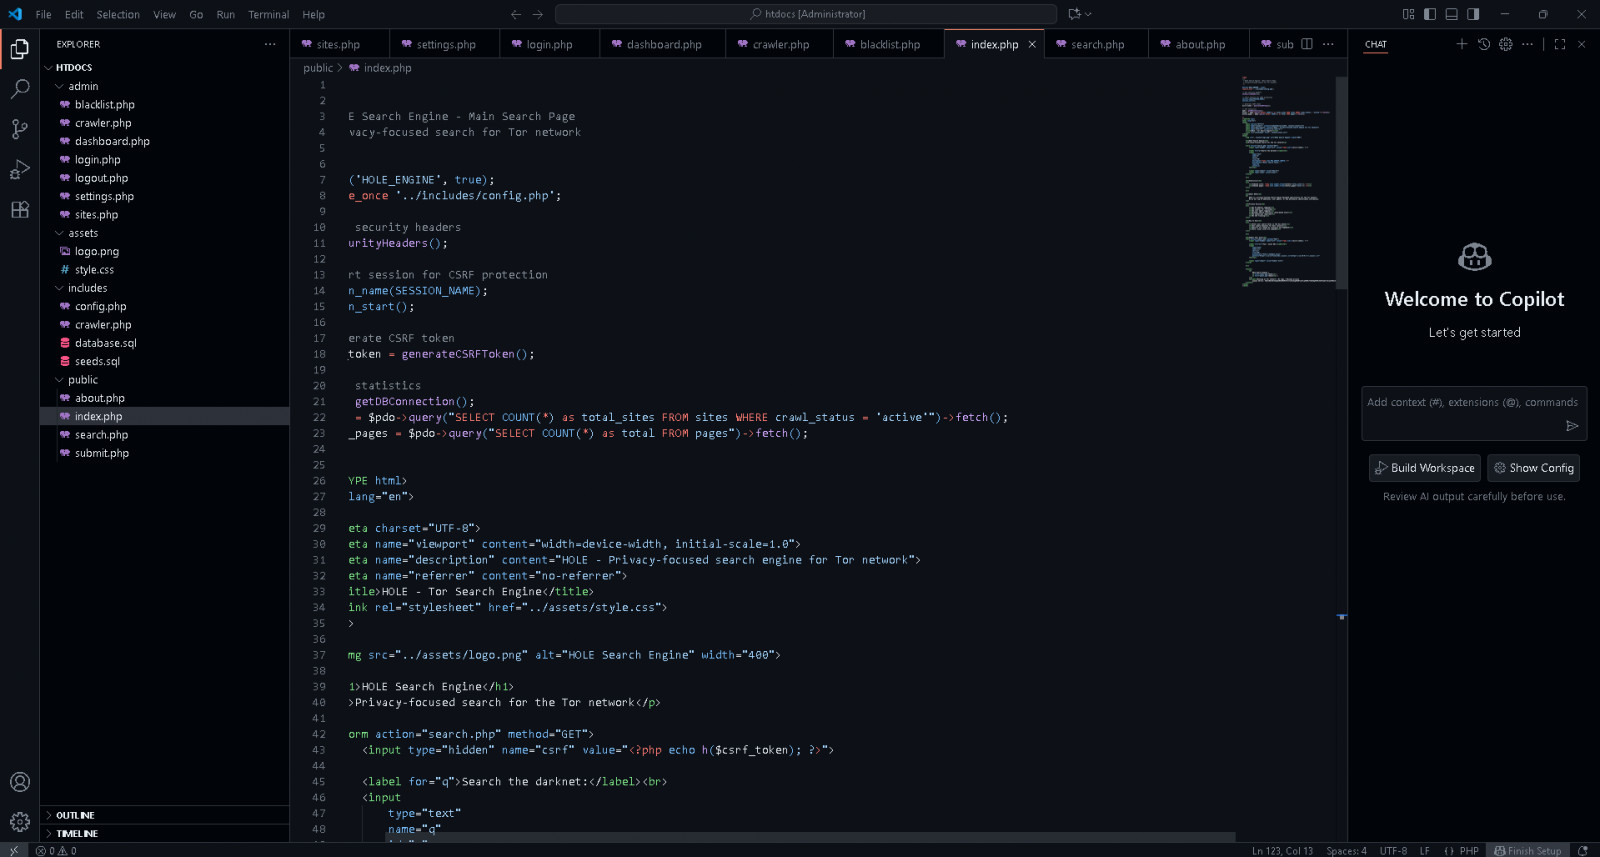Collapse the admin folder
The width and height of the screenshot is (1600, 857).
pyautogui.click(x=82, y=86)
